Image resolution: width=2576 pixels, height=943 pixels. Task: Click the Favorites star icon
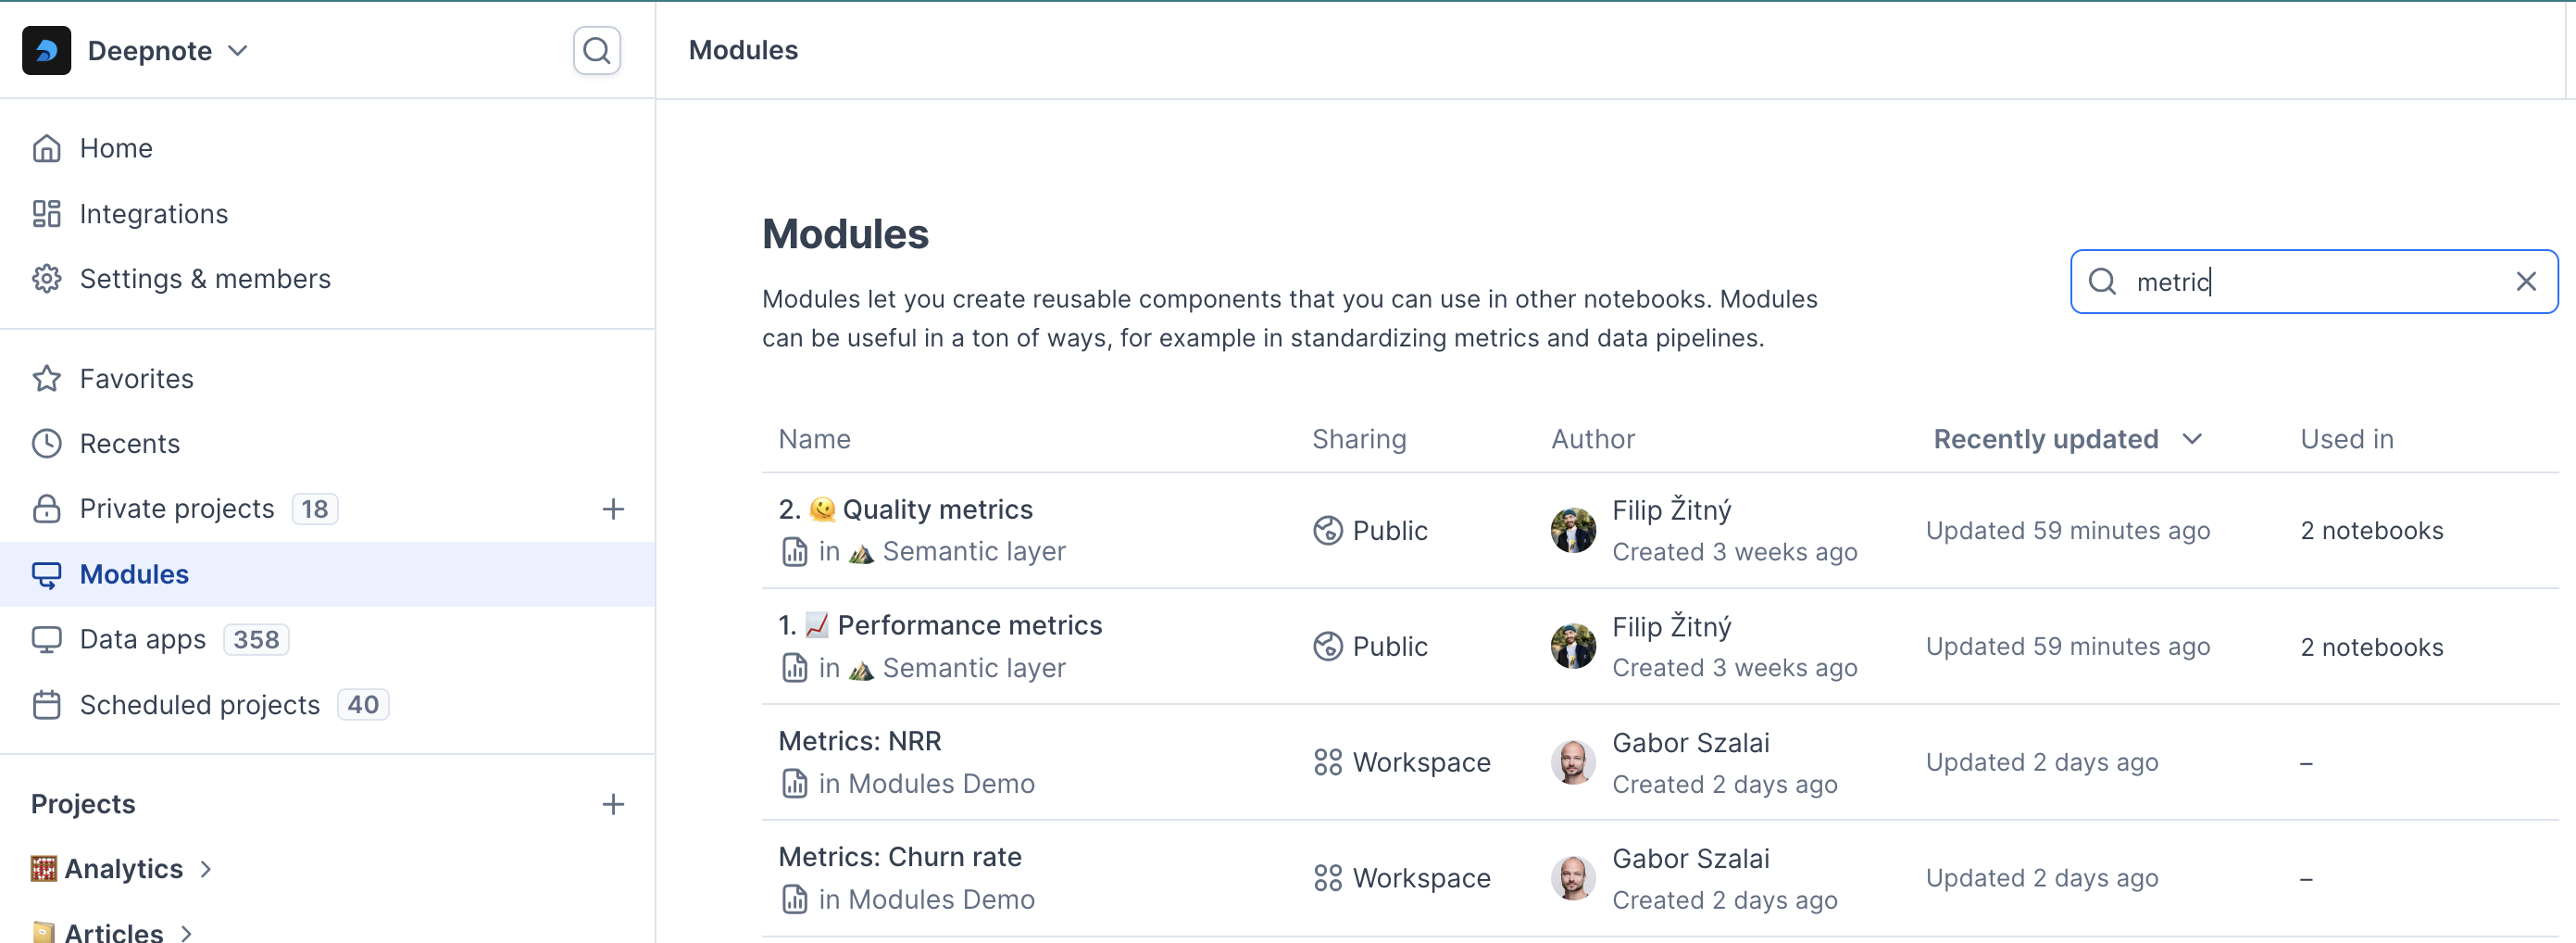point(46,379)
